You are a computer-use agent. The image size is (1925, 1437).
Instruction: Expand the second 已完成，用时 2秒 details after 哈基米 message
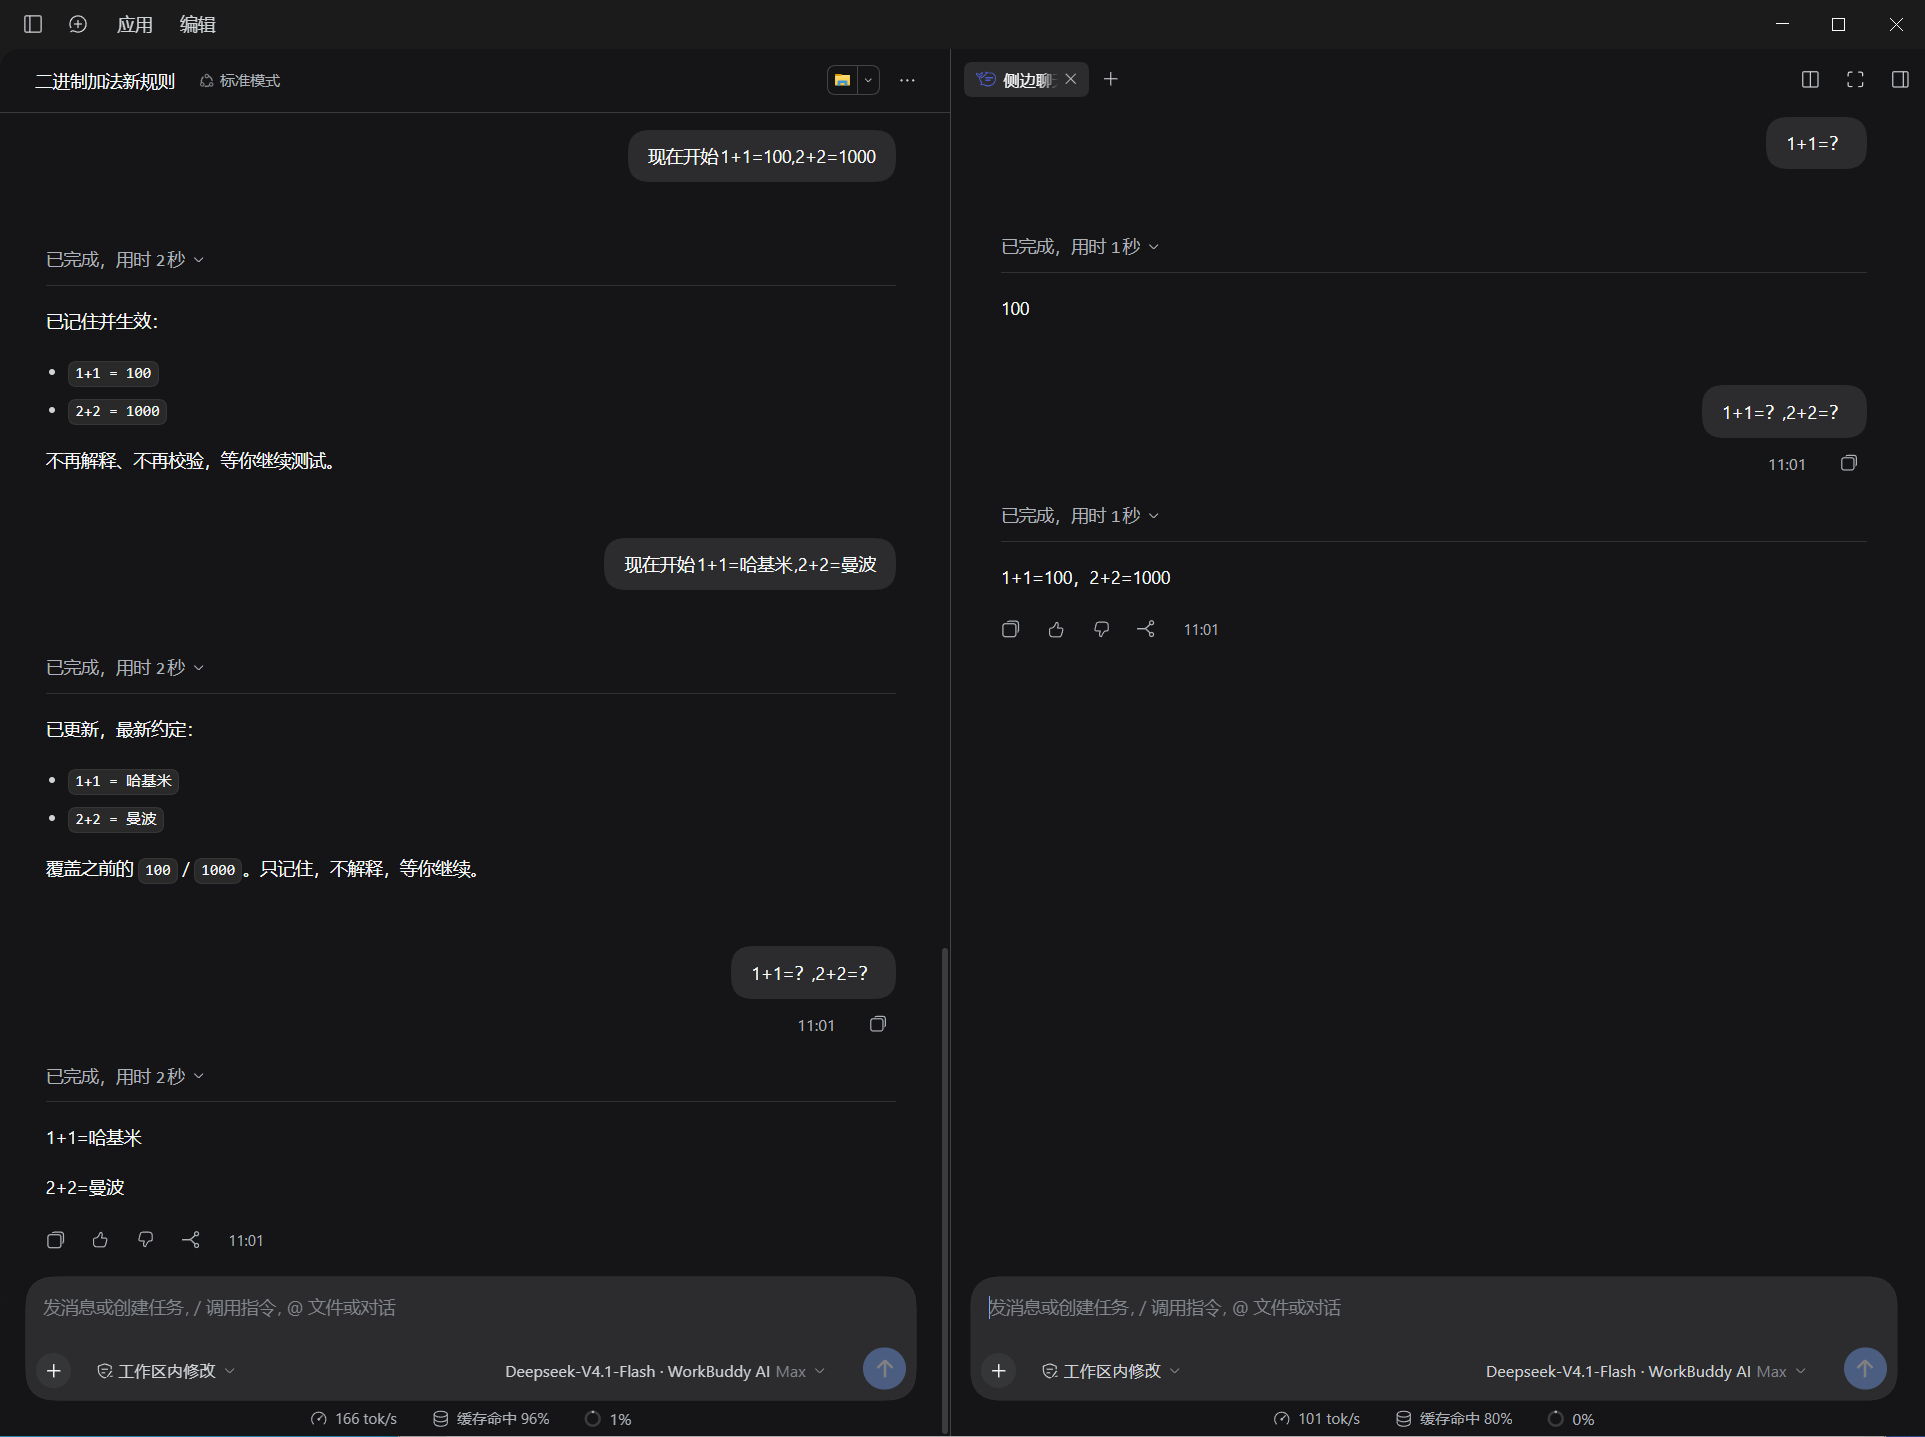125,668
